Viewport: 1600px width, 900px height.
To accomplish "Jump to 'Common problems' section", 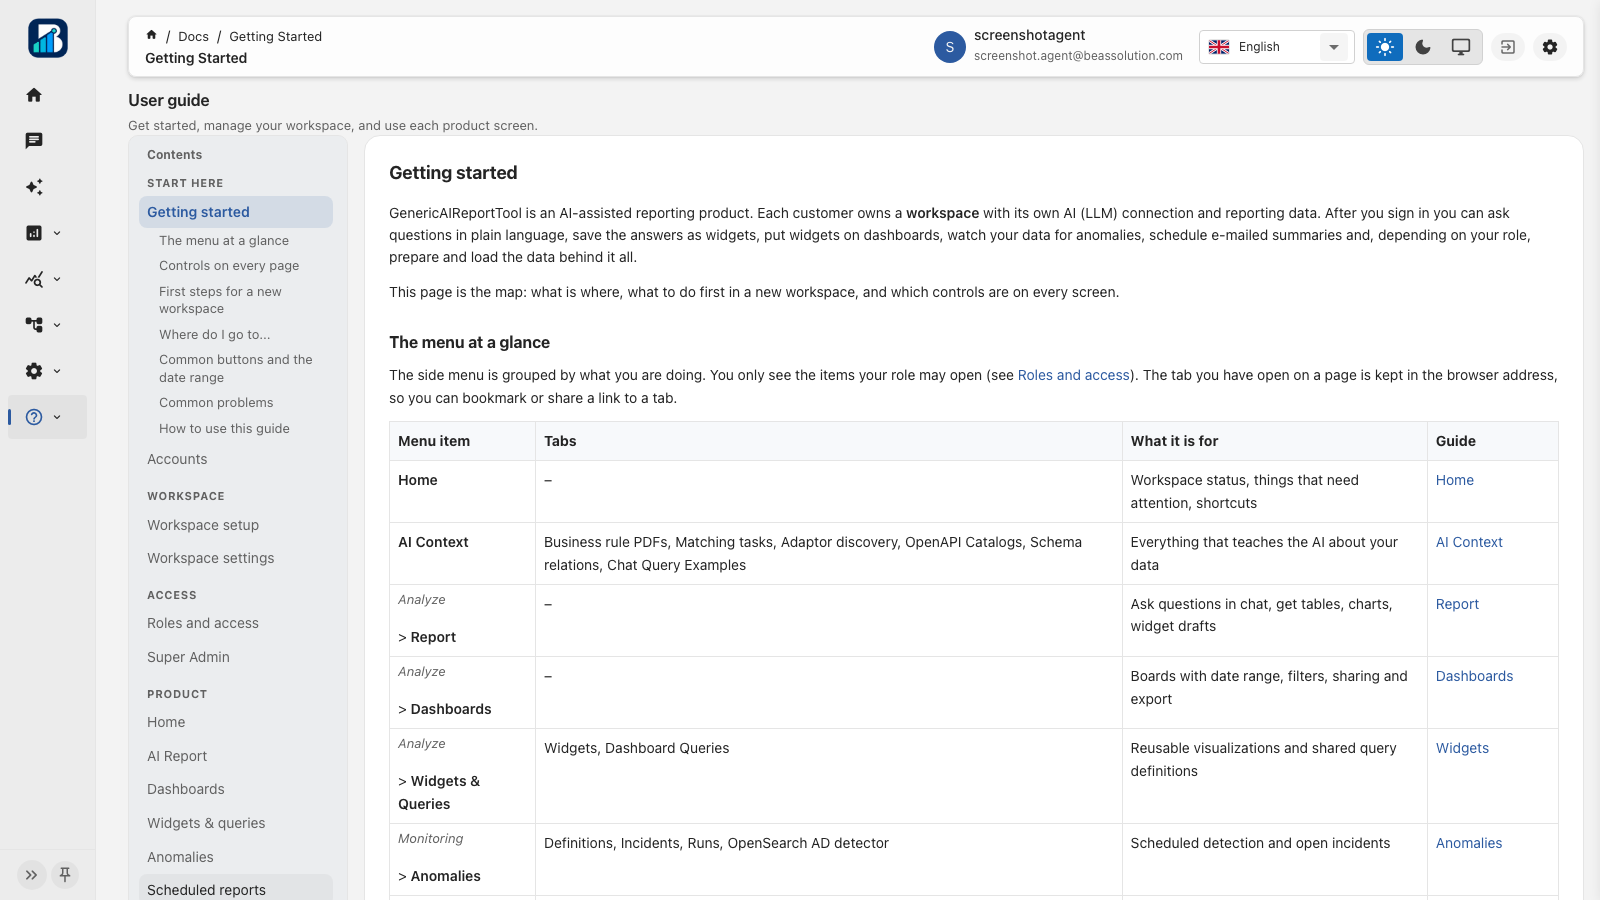I will [216, 403].
